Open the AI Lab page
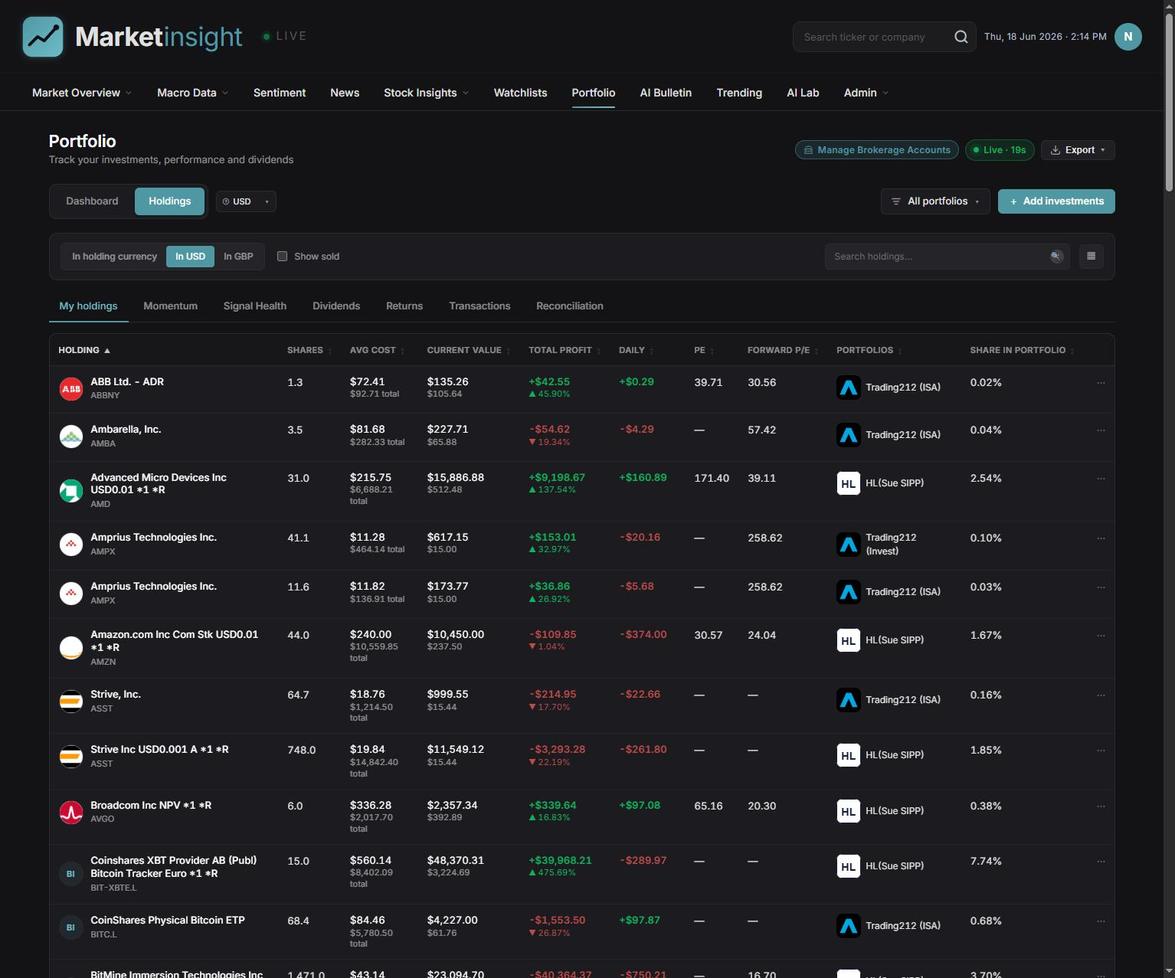1175x978 pixels. coord(803,93)
